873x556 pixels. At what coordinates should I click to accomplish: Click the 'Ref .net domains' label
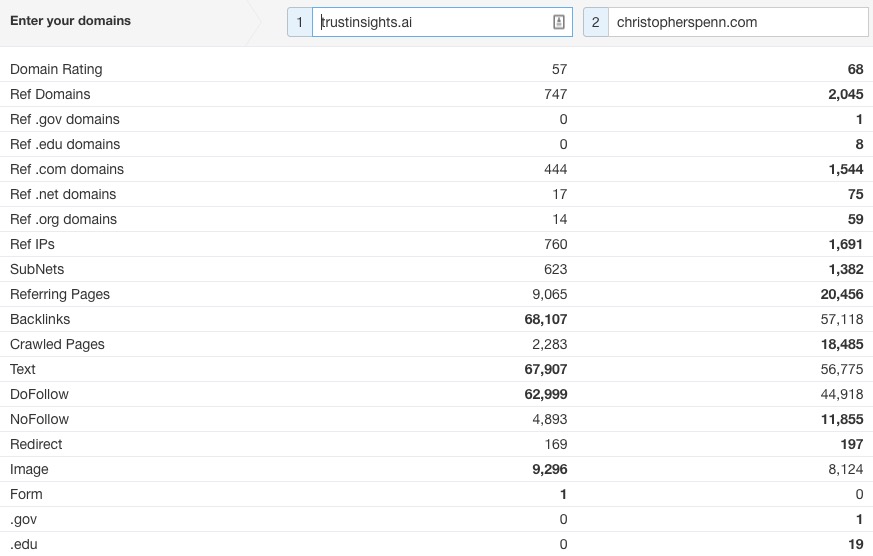[x=63, y=194]
